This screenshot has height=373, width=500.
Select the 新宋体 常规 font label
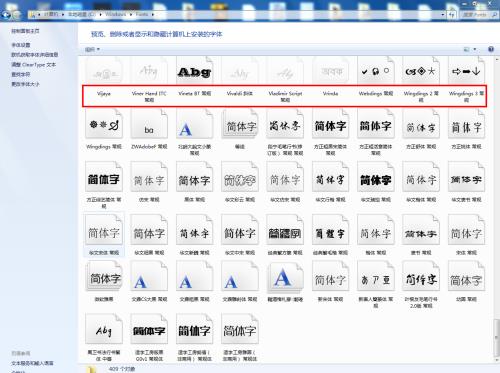[330, 299]
